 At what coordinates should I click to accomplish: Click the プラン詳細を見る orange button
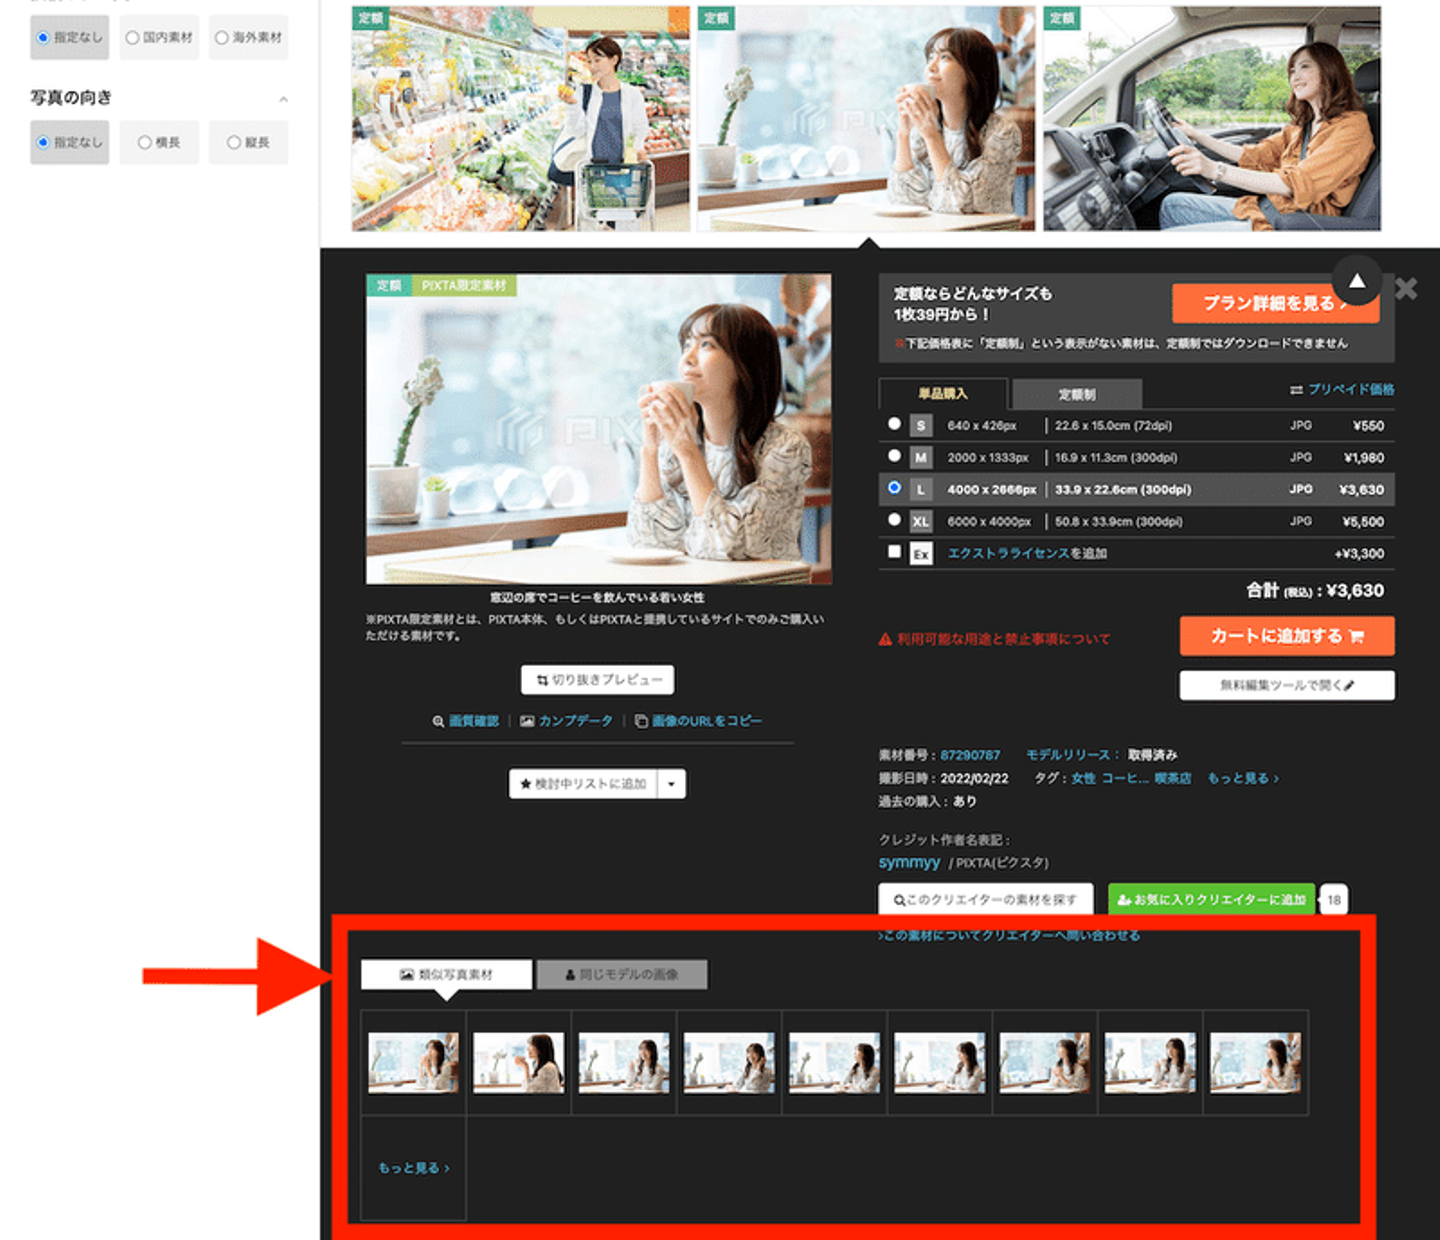tap(1275, 303)
